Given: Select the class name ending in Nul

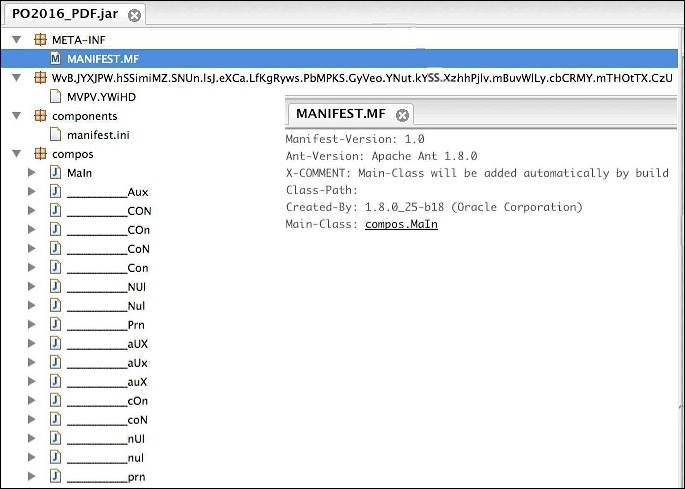Looking at the screenshot, I should 106,306.
